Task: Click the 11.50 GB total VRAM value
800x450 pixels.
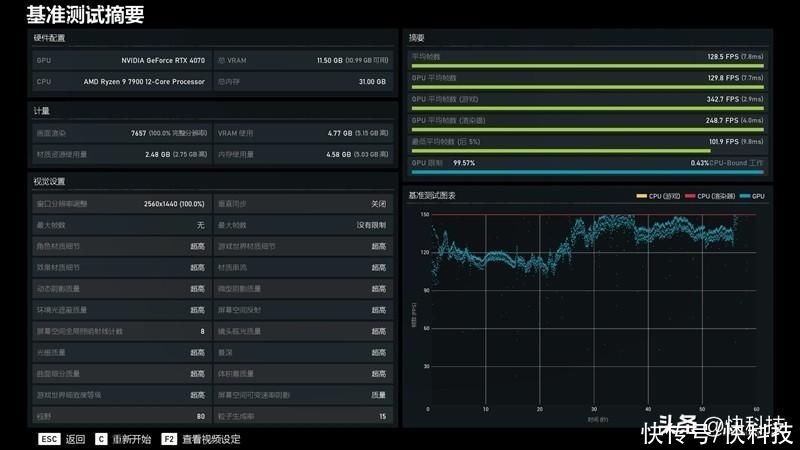Action: click(x=330, y=60)
